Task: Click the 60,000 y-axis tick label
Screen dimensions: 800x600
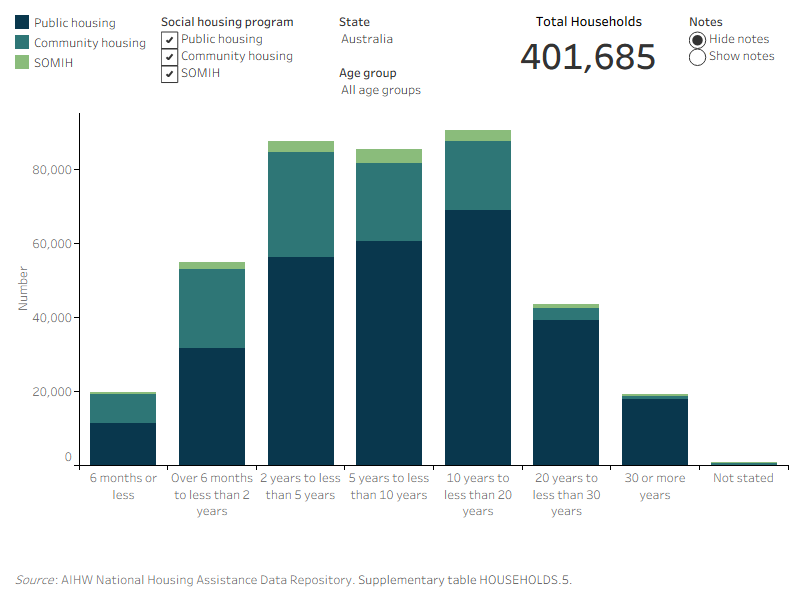Action: tap(52, 244)
